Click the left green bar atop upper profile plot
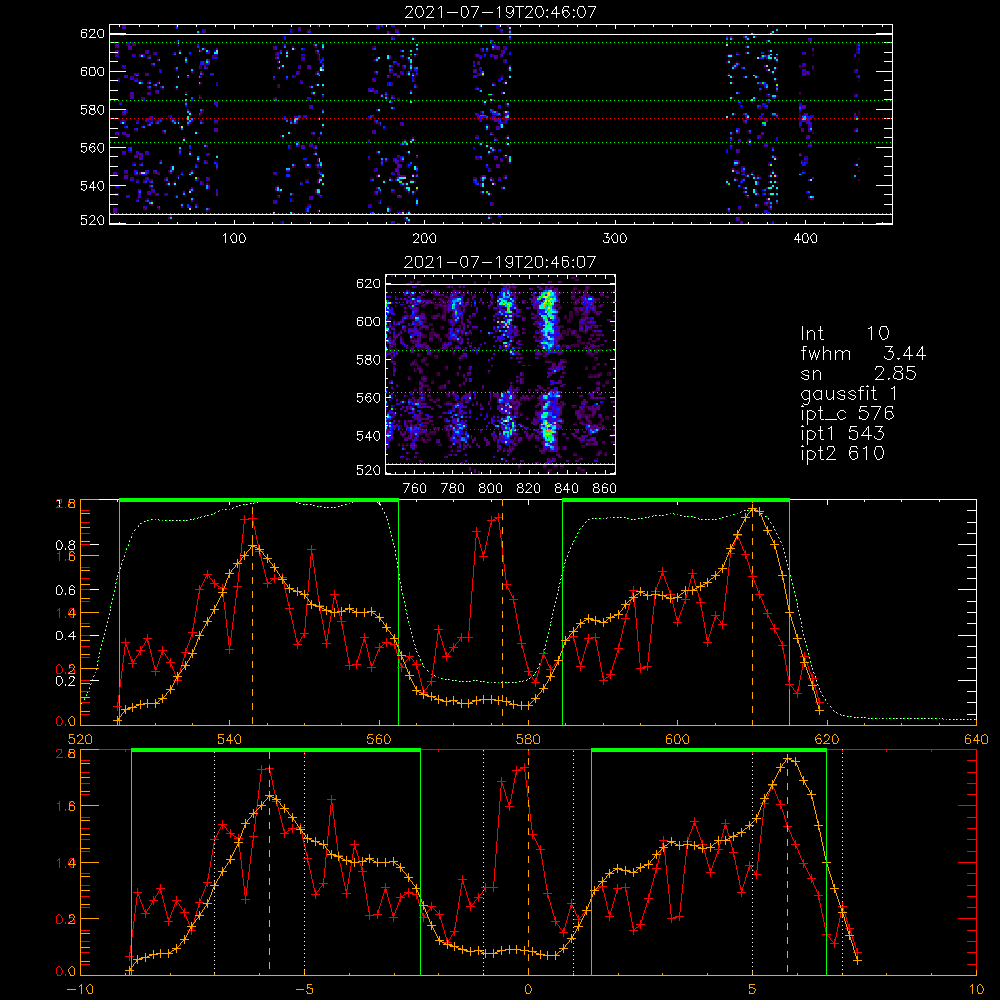The height and width of the screenshot is (1000, 1000). 259,500
